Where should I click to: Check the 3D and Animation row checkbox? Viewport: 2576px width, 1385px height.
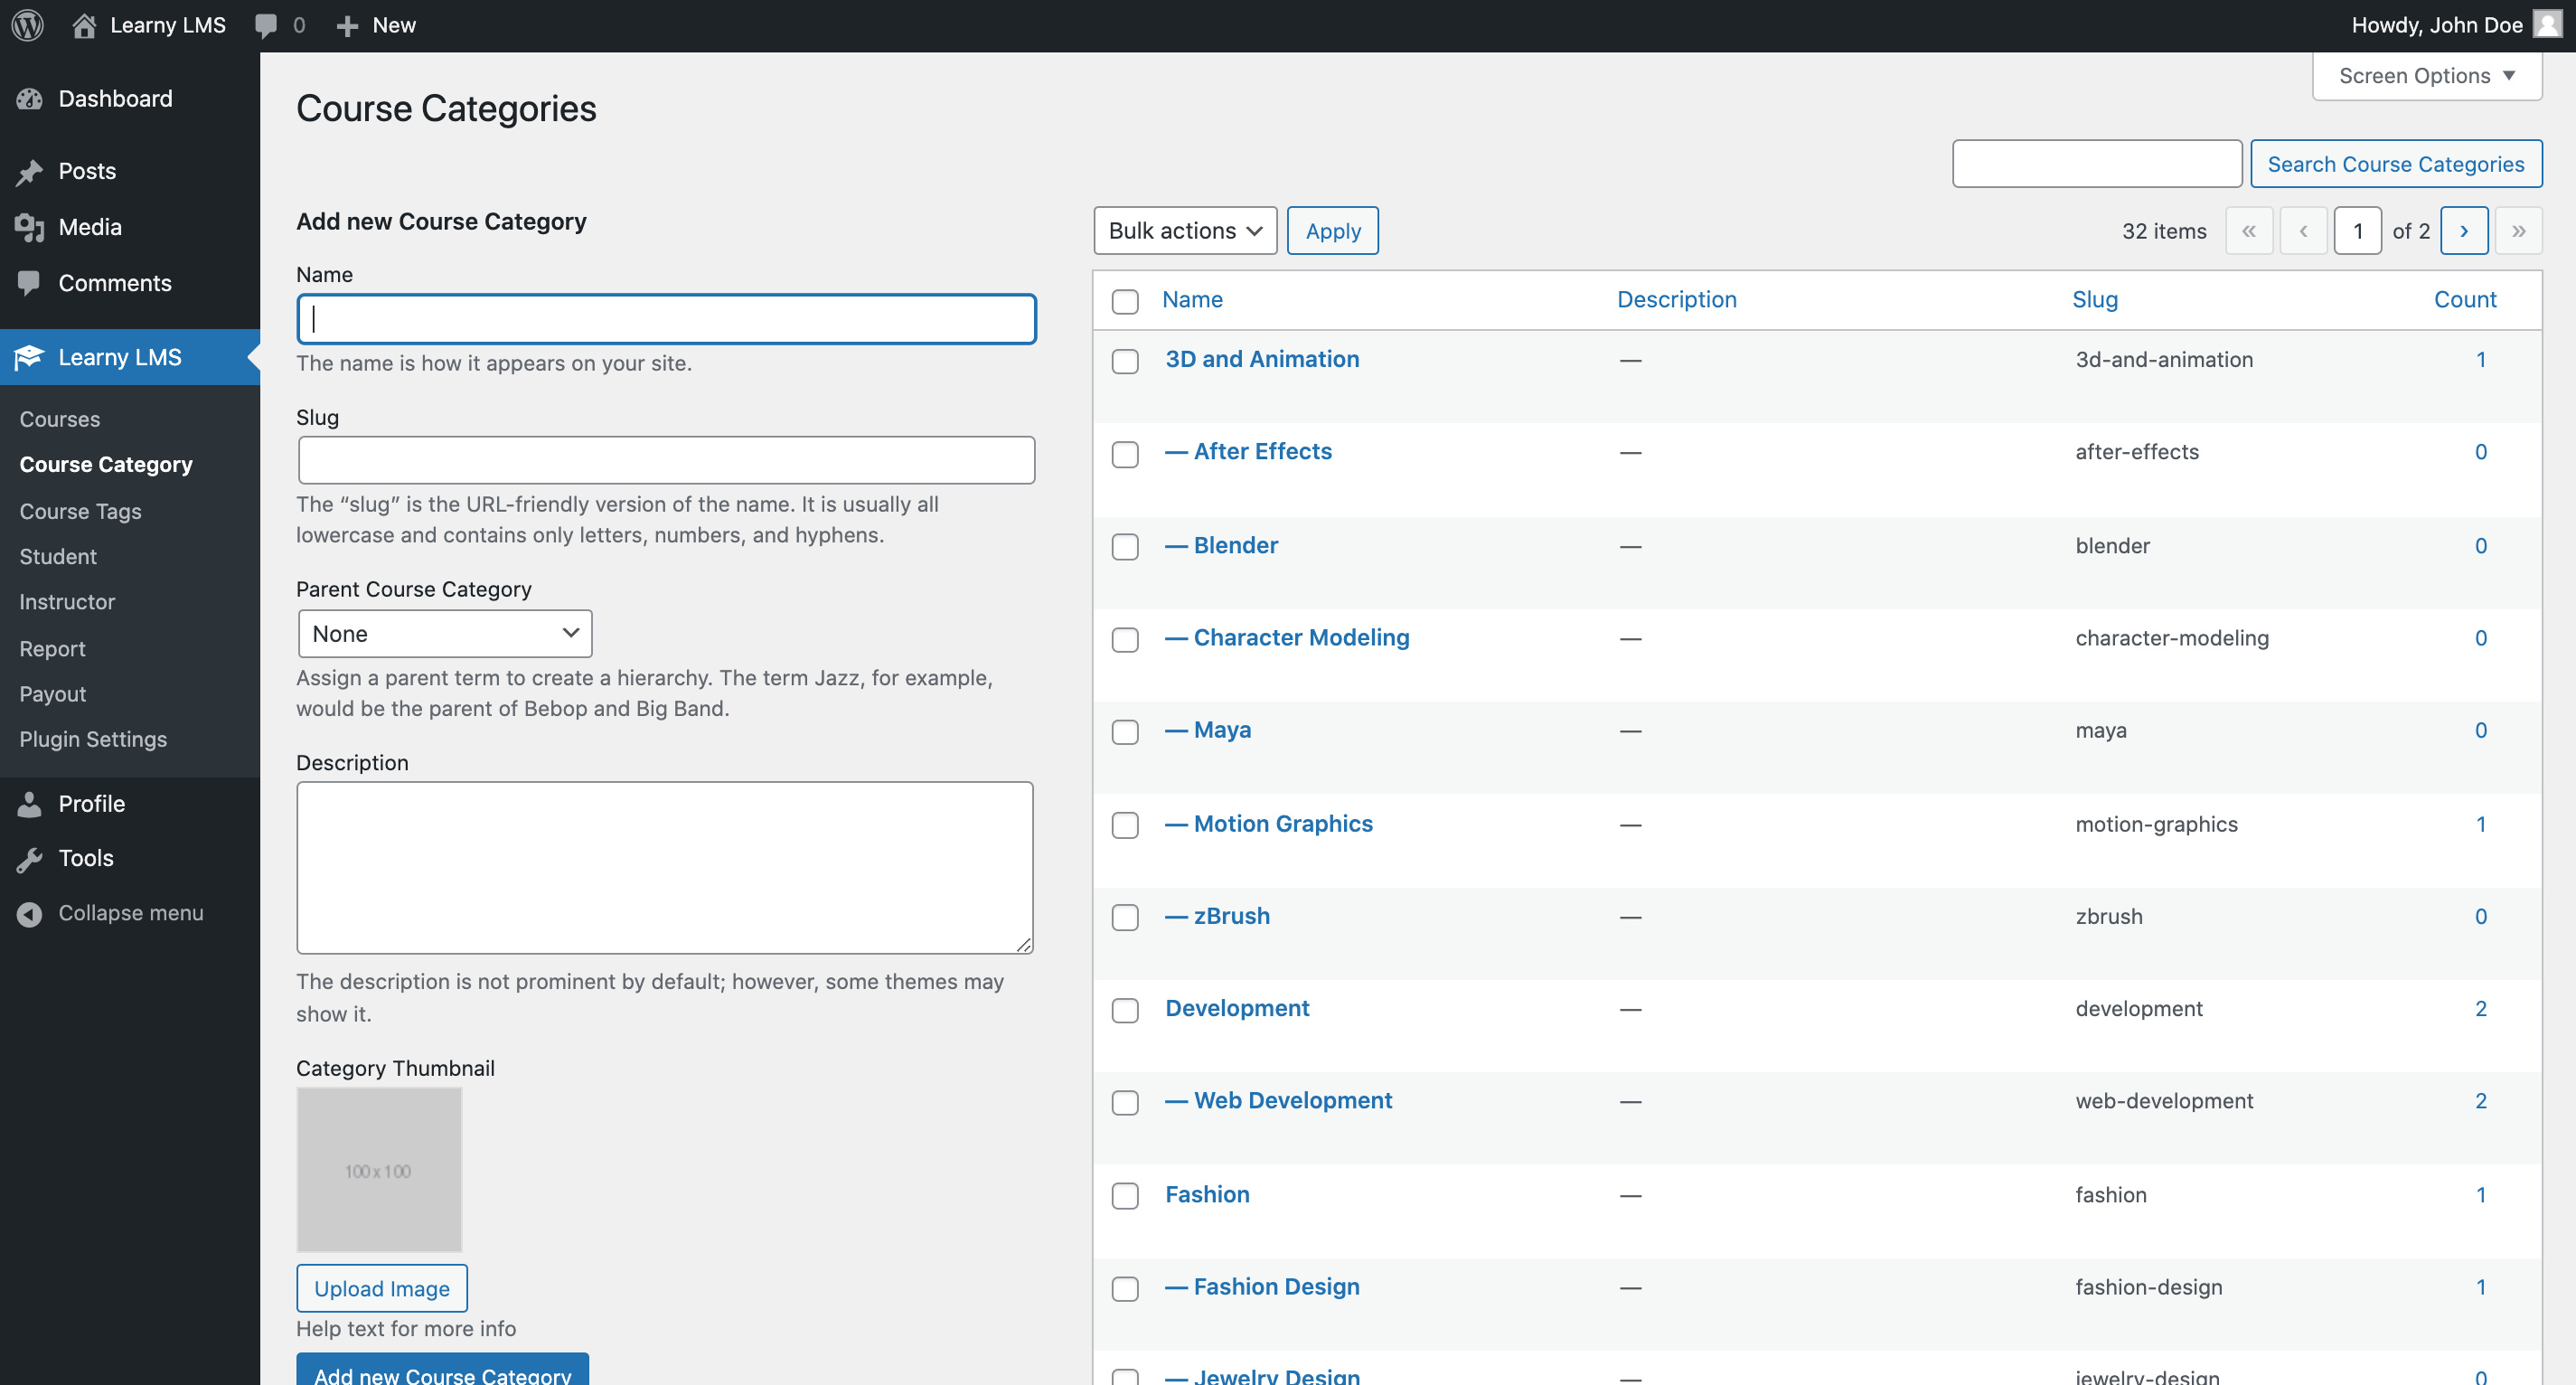(1125, 361)
